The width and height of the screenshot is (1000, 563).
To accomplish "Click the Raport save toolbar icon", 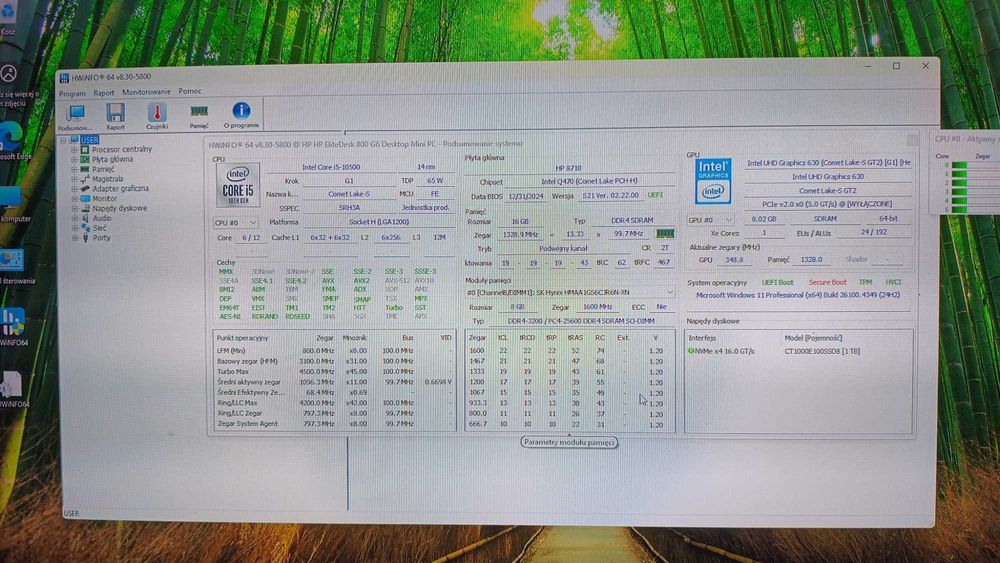I will click(115, 116).
